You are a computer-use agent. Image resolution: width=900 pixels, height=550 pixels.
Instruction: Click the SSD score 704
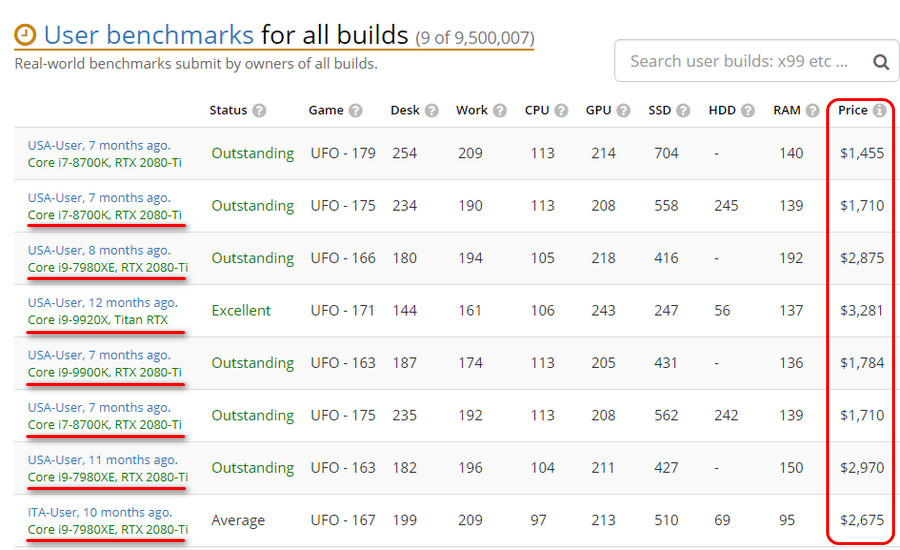[x=666, y=153]
